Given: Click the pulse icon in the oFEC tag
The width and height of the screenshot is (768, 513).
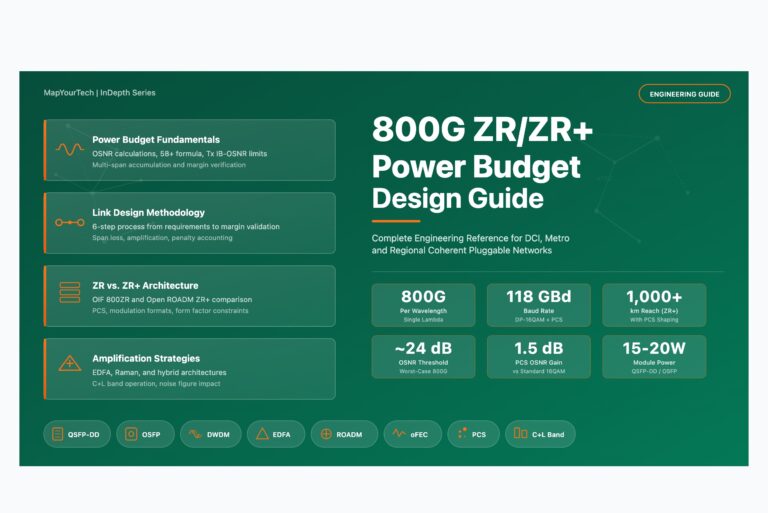Looking at the screenshot, I should tap(399, 434).
